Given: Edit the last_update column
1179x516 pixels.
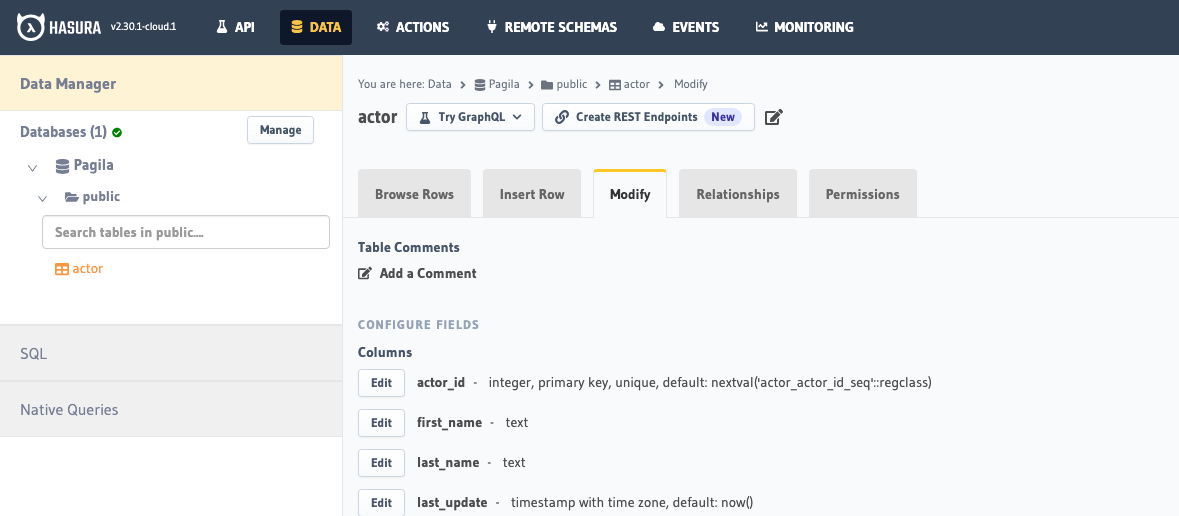Looking at the screenshot, I should click(381, 502).
